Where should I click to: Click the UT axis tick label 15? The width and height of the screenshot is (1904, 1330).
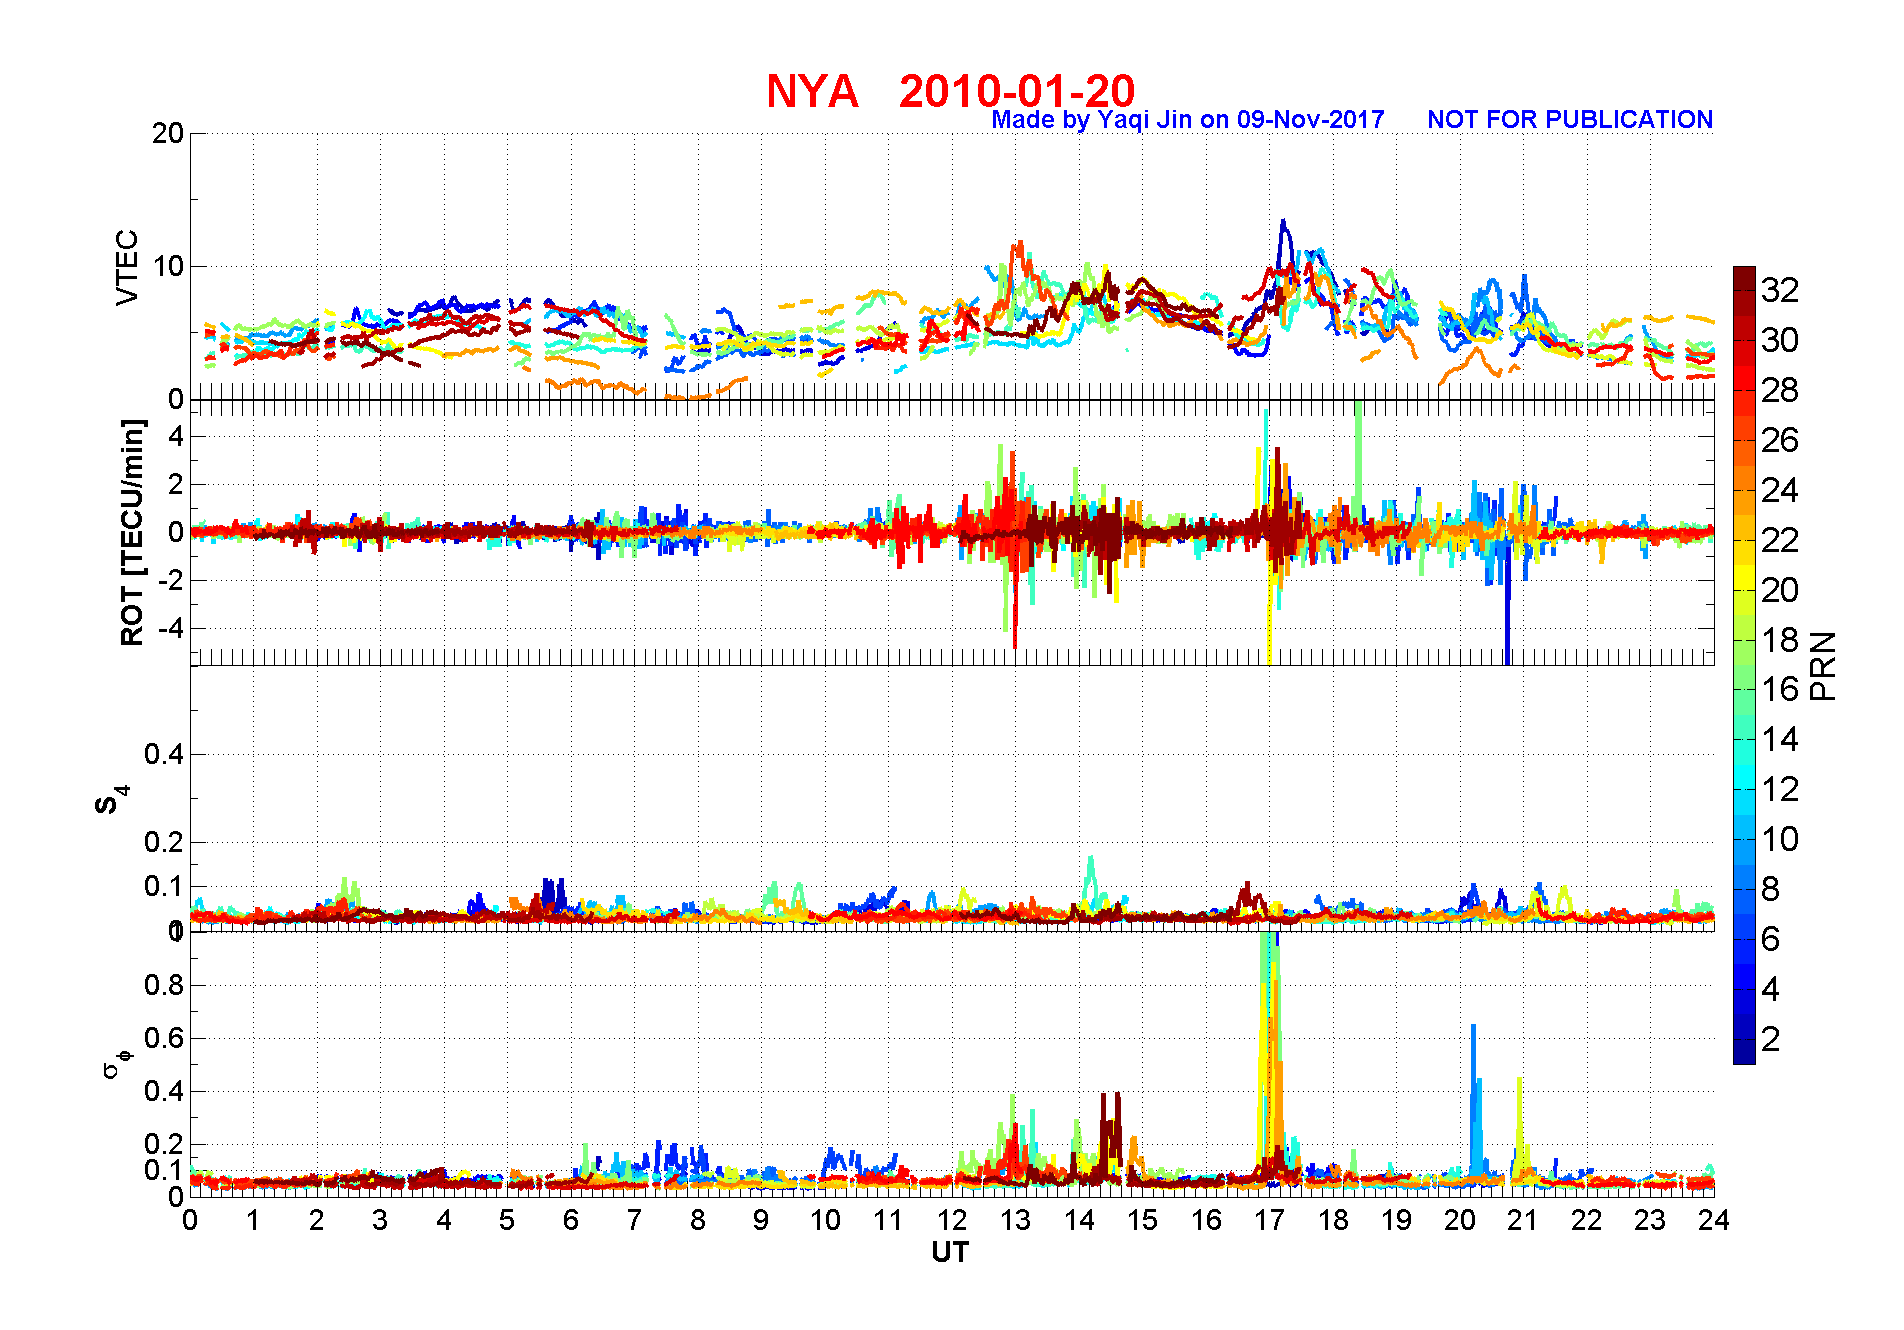pos(1142,1220)
